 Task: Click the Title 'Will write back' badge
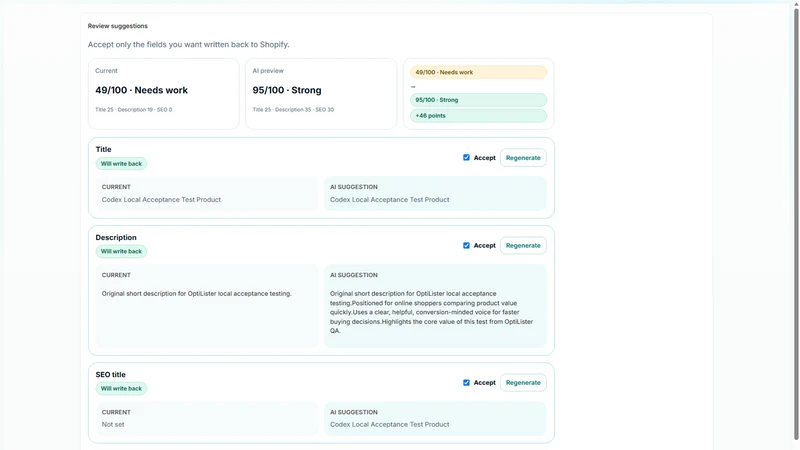click(x=121, y=164)
